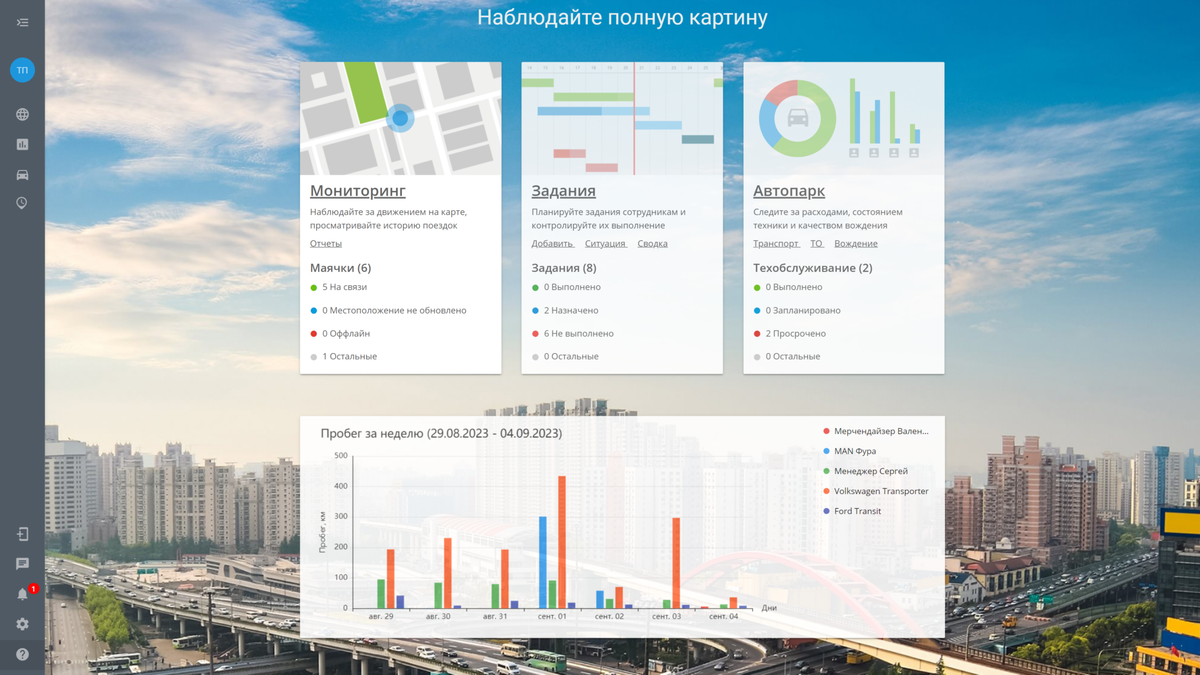Click the Сводка link
Viewport: 1200px width, 675px height.
click(x=653, y=243)
